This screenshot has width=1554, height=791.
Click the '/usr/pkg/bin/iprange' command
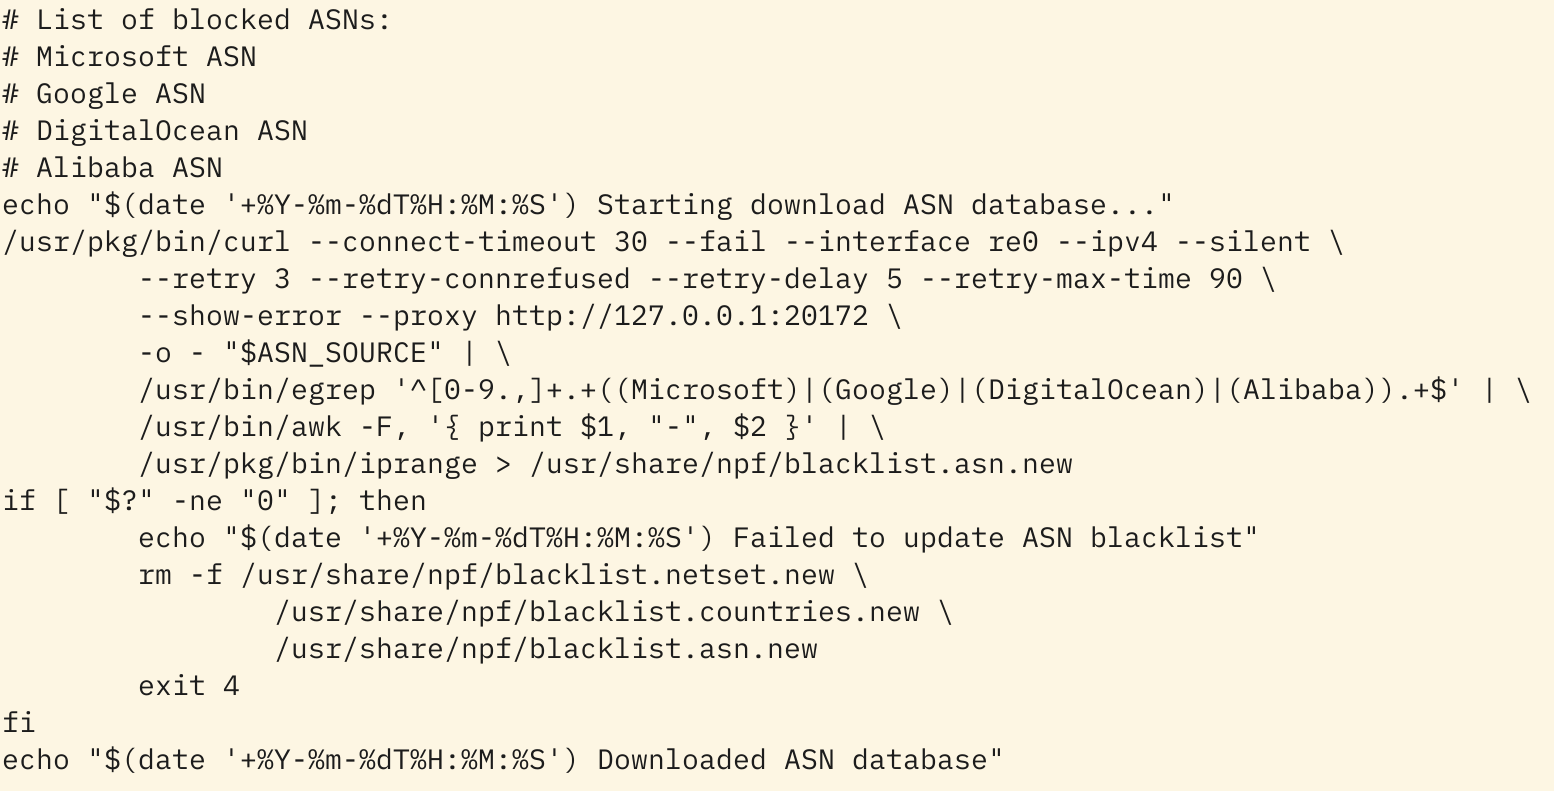coord(307,464)
